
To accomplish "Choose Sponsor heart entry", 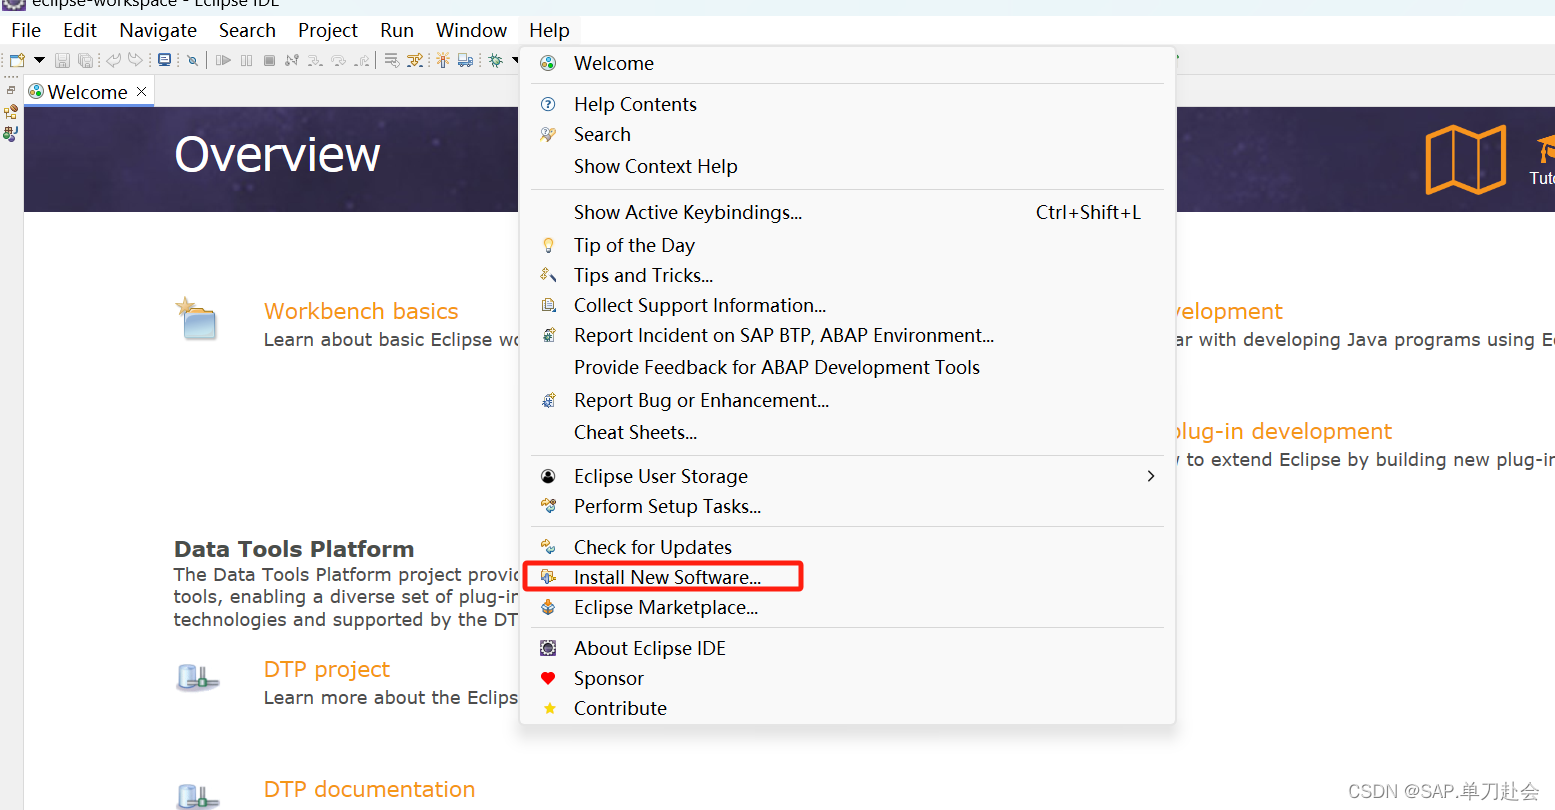I will [847, 678].
